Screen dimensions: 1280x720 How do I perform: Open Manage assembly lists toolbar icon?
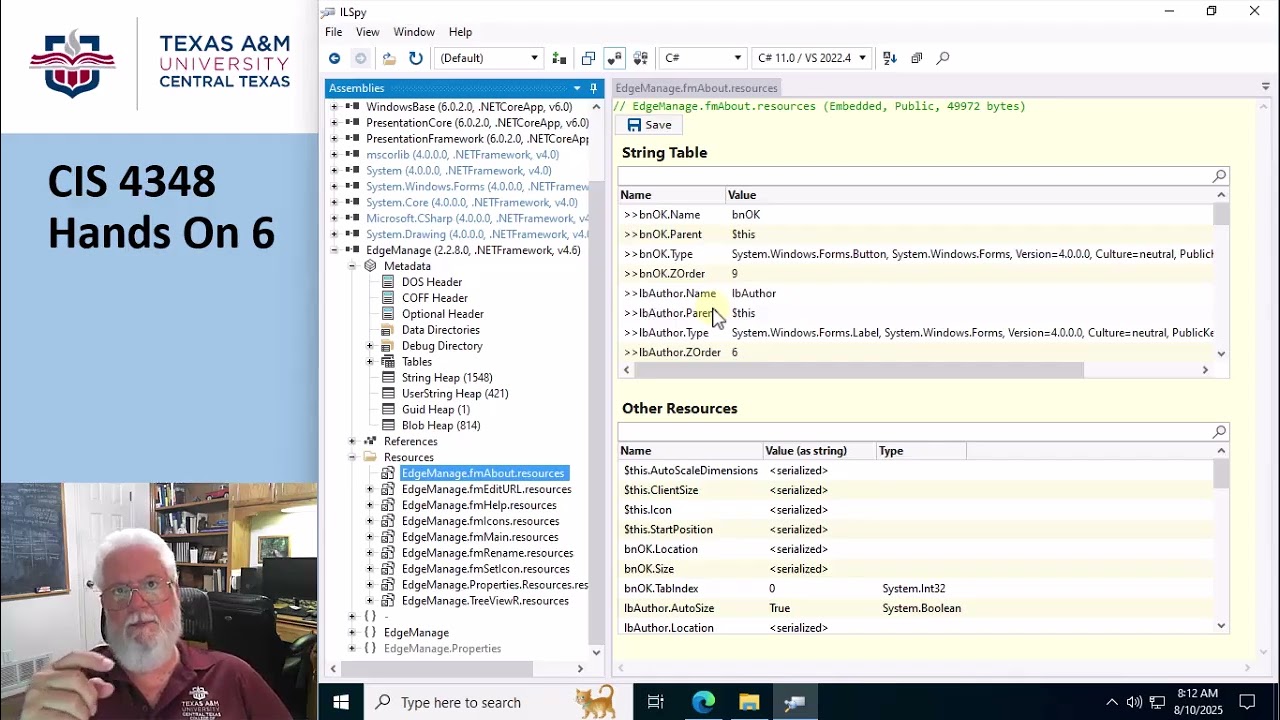559,58
